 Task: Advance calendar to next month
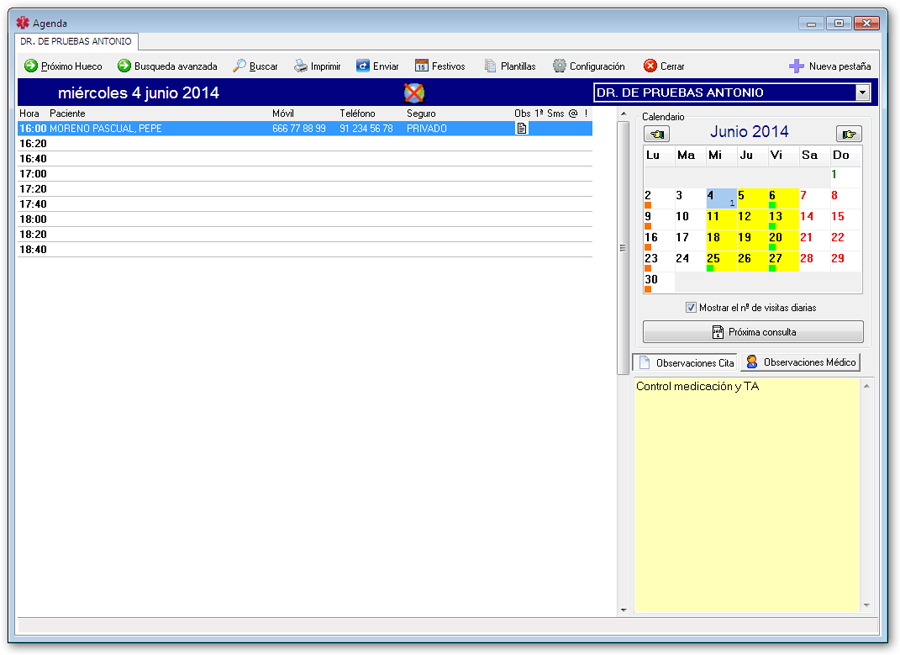[849, 133]
